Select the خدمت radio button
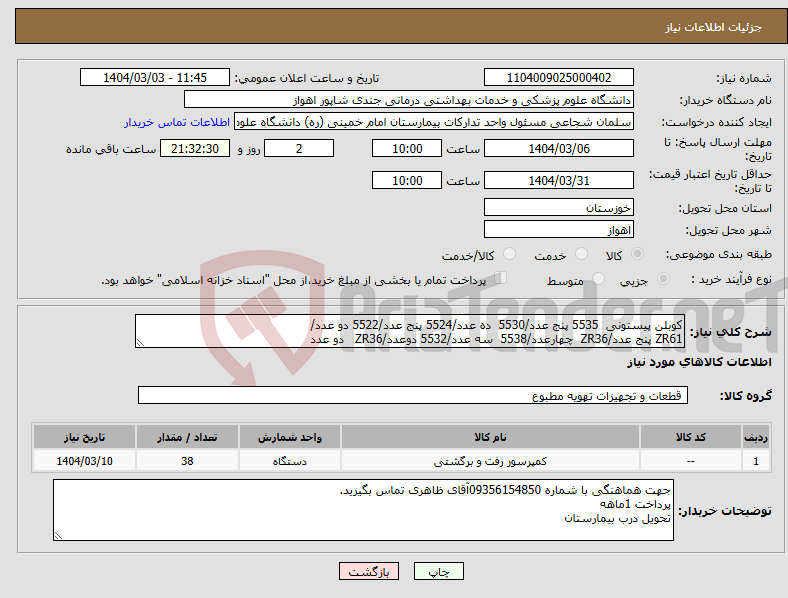 click(581, 254)
